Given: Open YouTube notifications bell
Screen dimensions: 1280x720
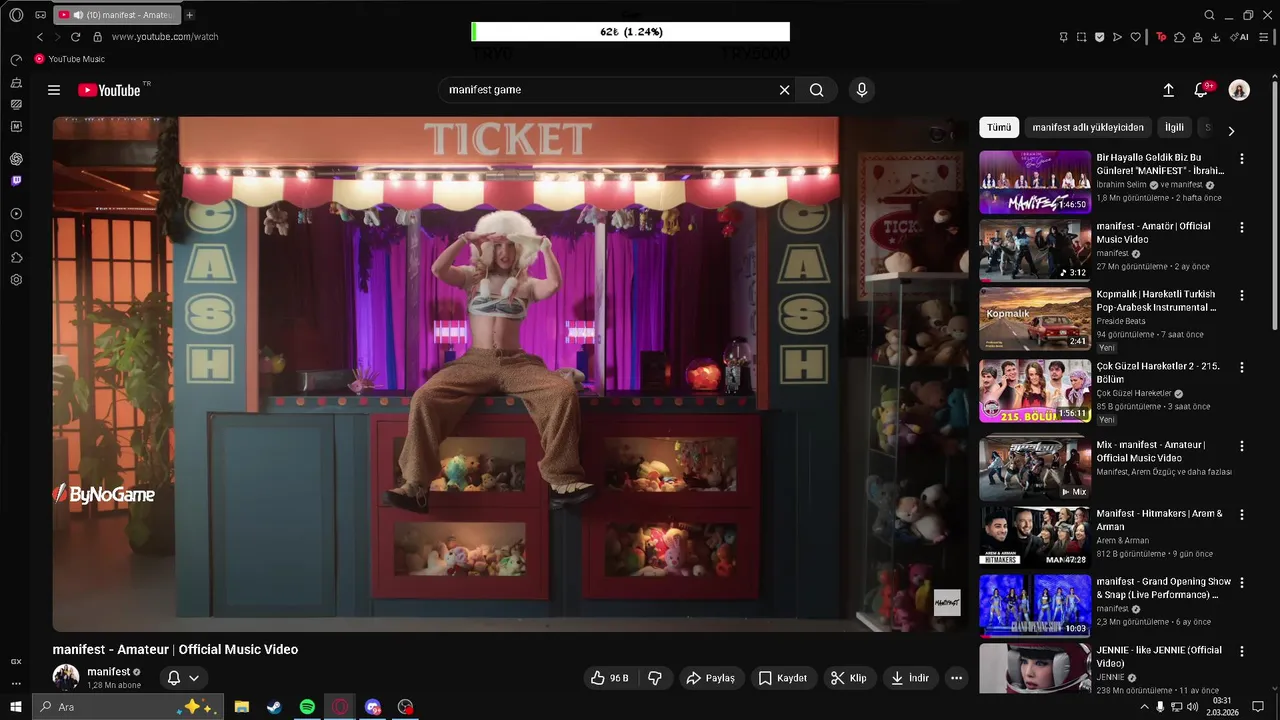Looking at the screenshot, I should pos(1201,90).
